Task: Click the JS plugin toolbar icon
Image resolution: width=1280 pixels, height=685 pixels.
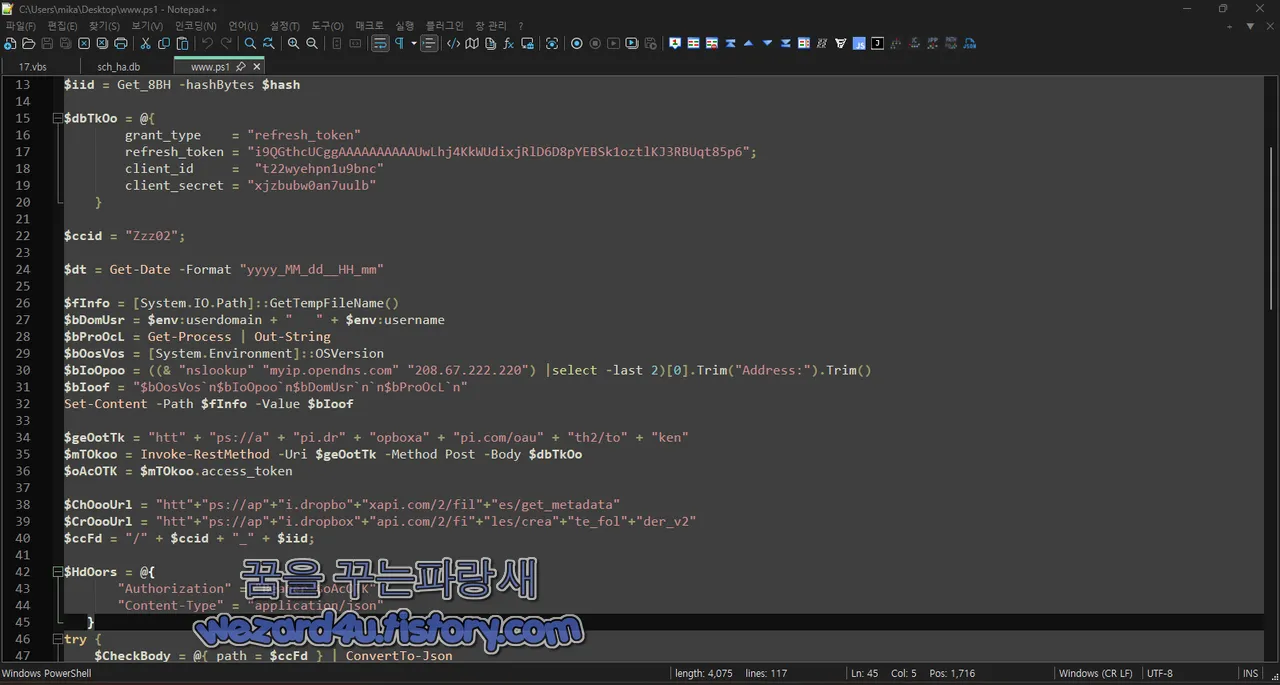Action: [x=860, y=44]
